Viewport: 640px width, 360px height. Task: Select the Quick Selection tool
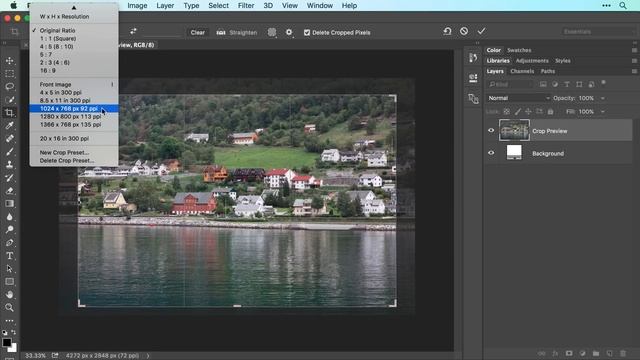9,100
